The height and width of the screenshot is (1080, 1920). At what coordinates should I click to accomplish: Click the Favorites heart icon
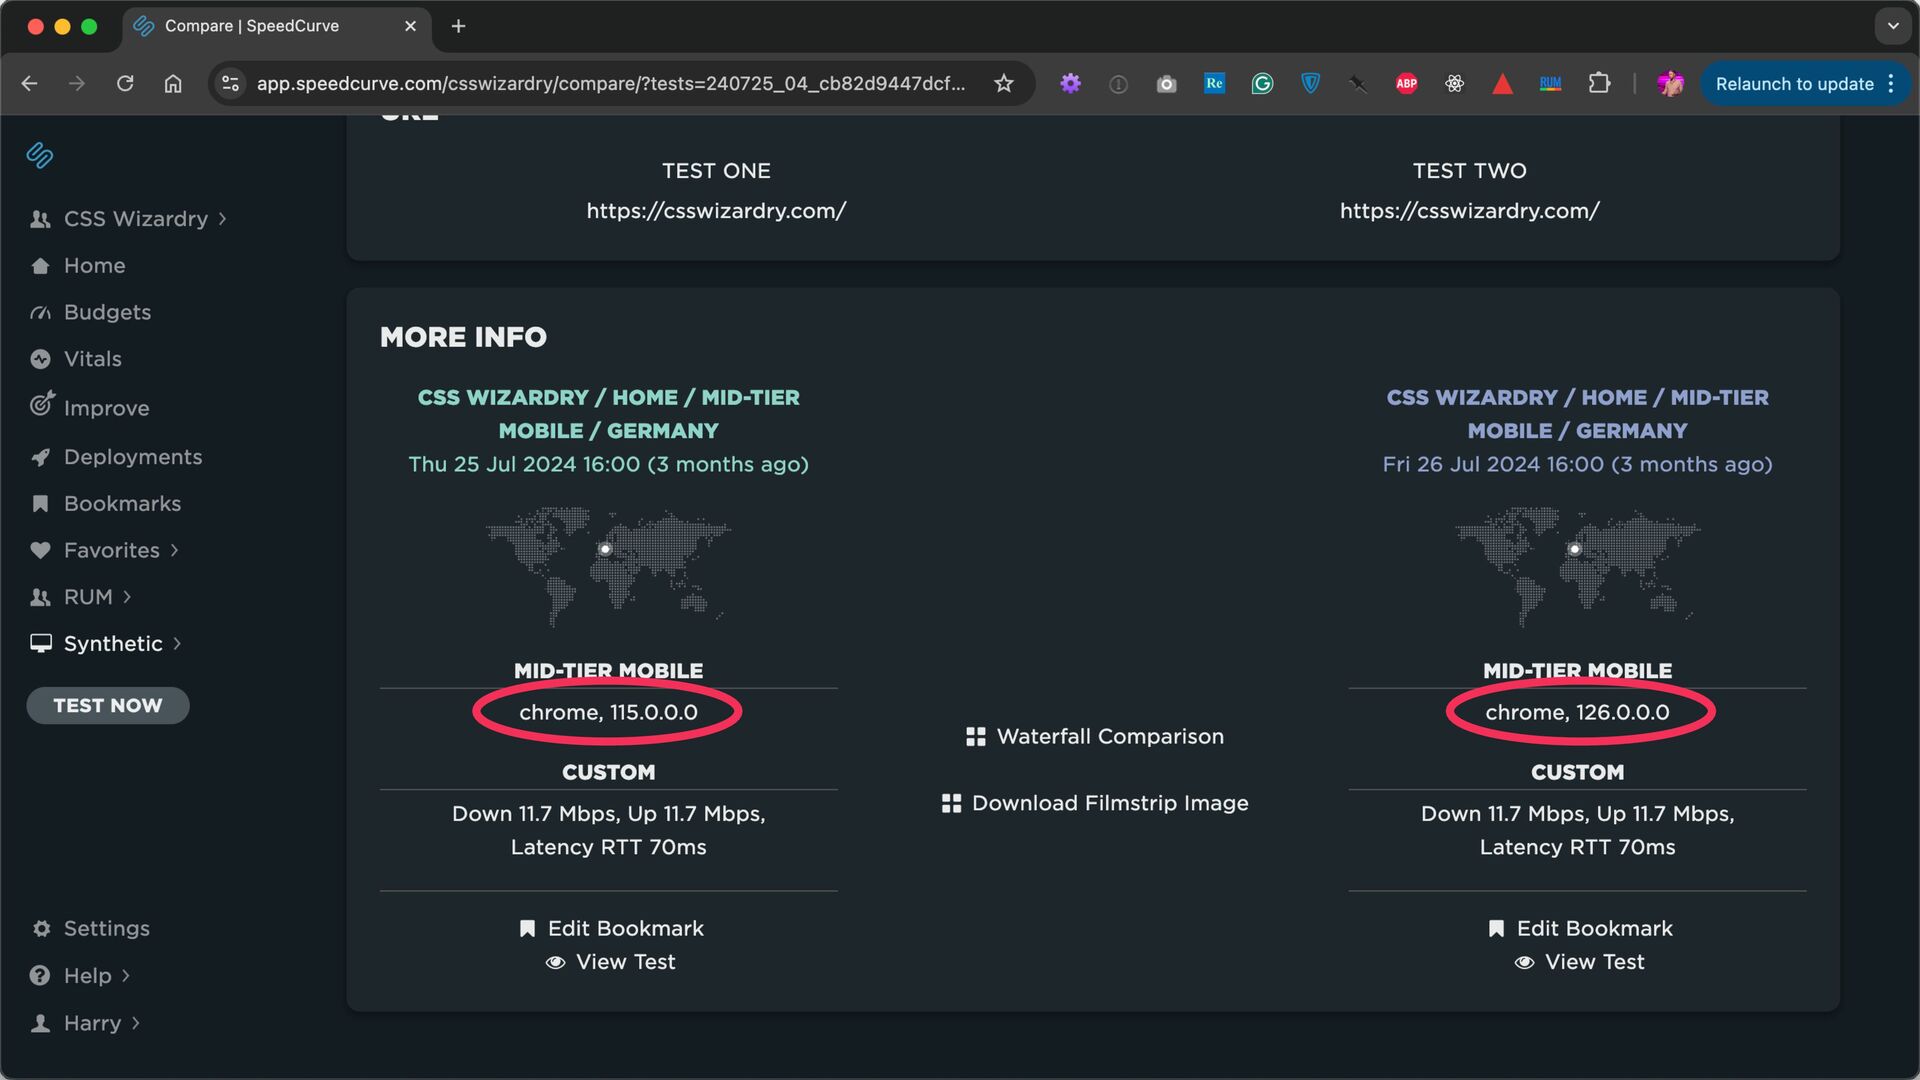40,551
